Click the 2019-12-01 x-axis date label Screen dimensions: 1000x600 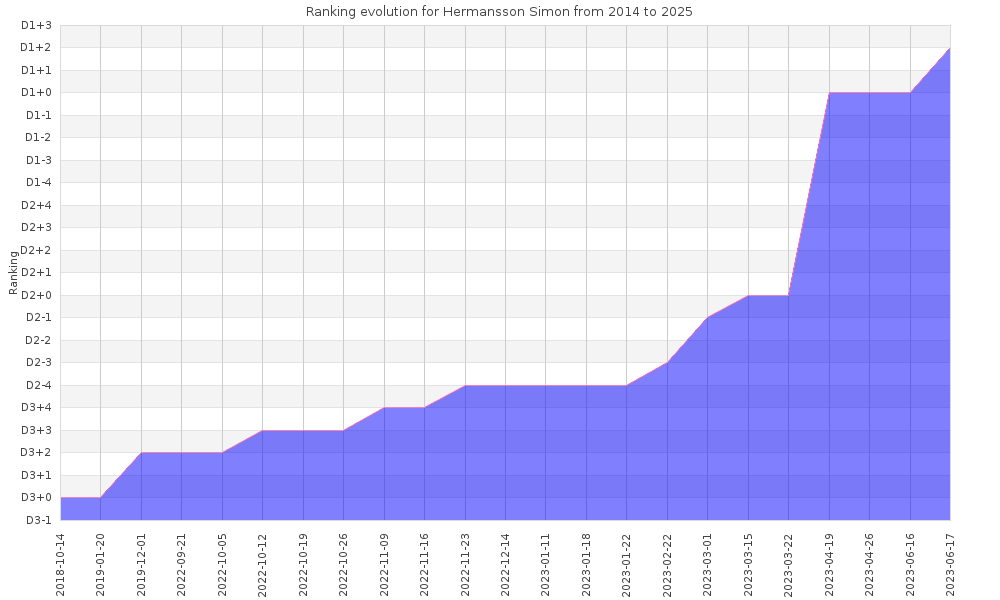tap(141, 563)
